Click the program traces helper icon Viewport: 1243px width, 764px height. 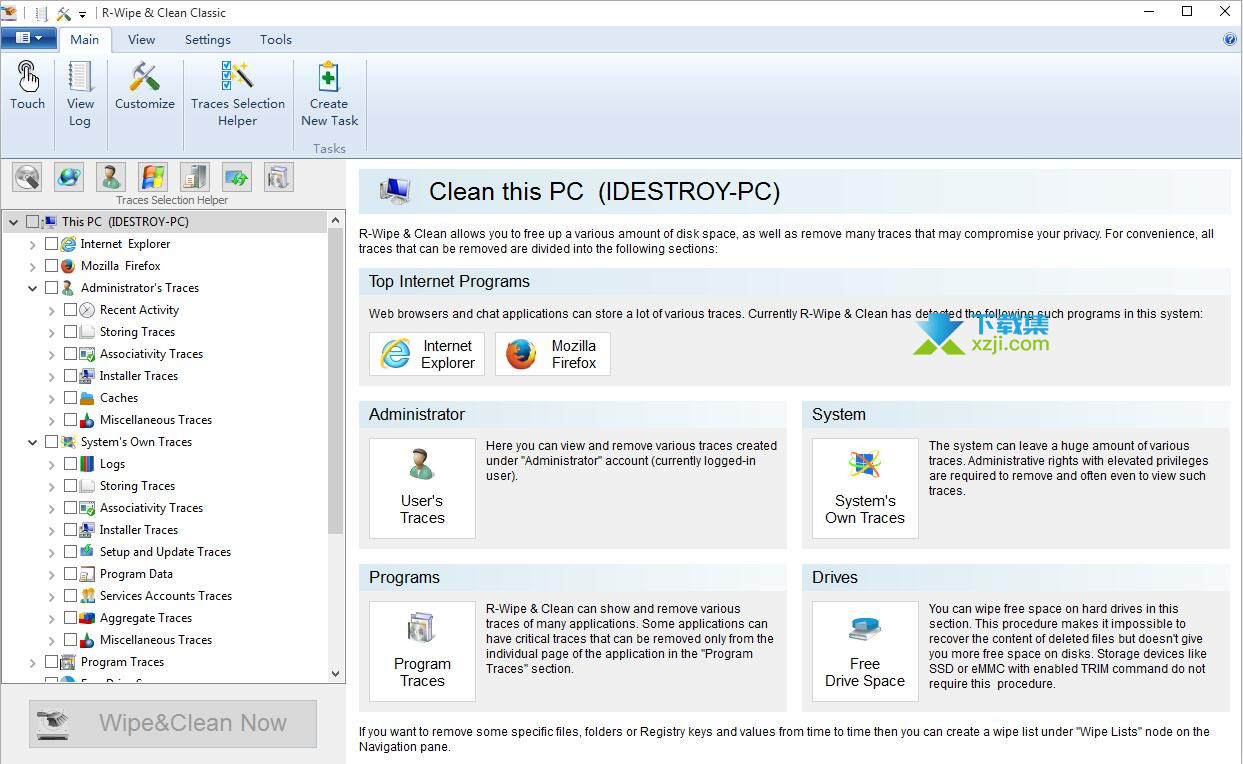pyautogui.click(x=279, y=177)
